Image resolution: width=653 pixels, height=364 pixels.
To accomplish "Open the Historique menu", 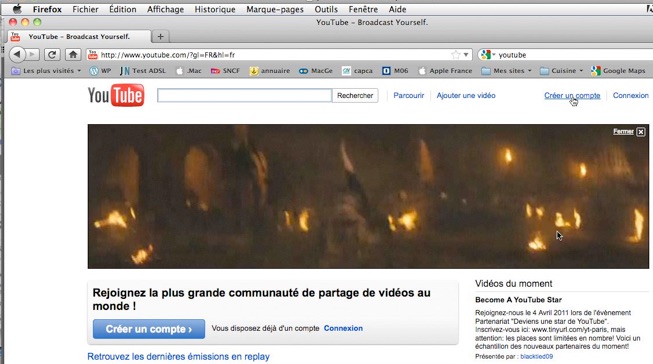I will pyautogui.click(x=215, y=9).
